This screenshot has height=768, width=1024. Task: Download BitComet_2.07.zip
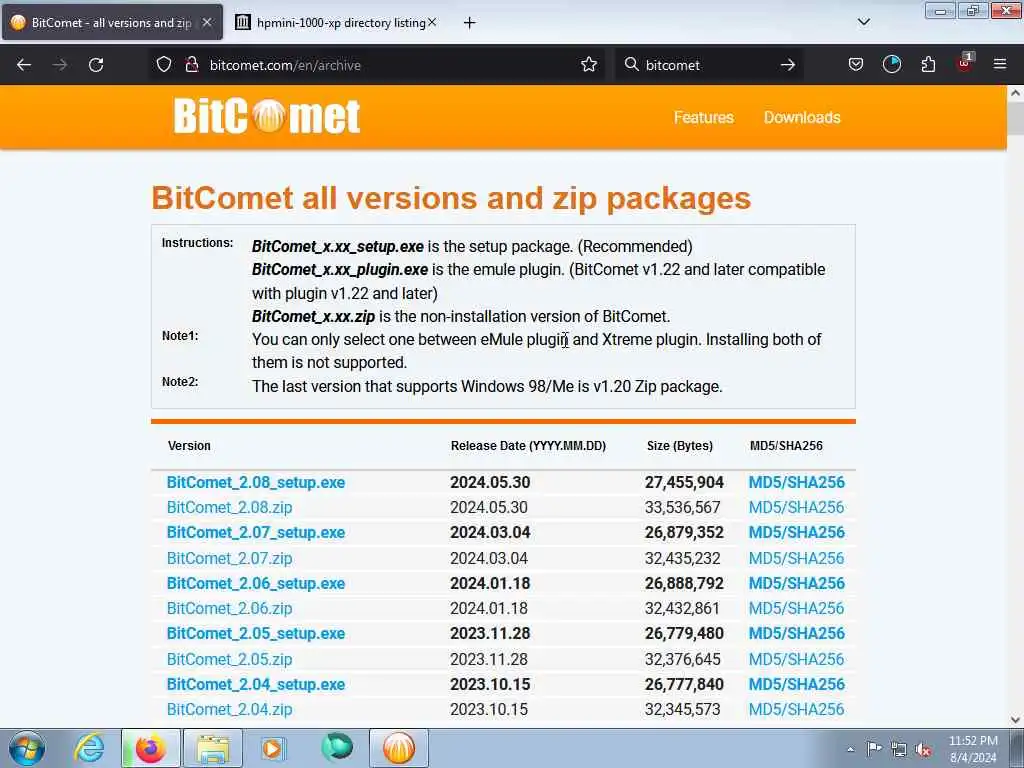coord(229,558)
